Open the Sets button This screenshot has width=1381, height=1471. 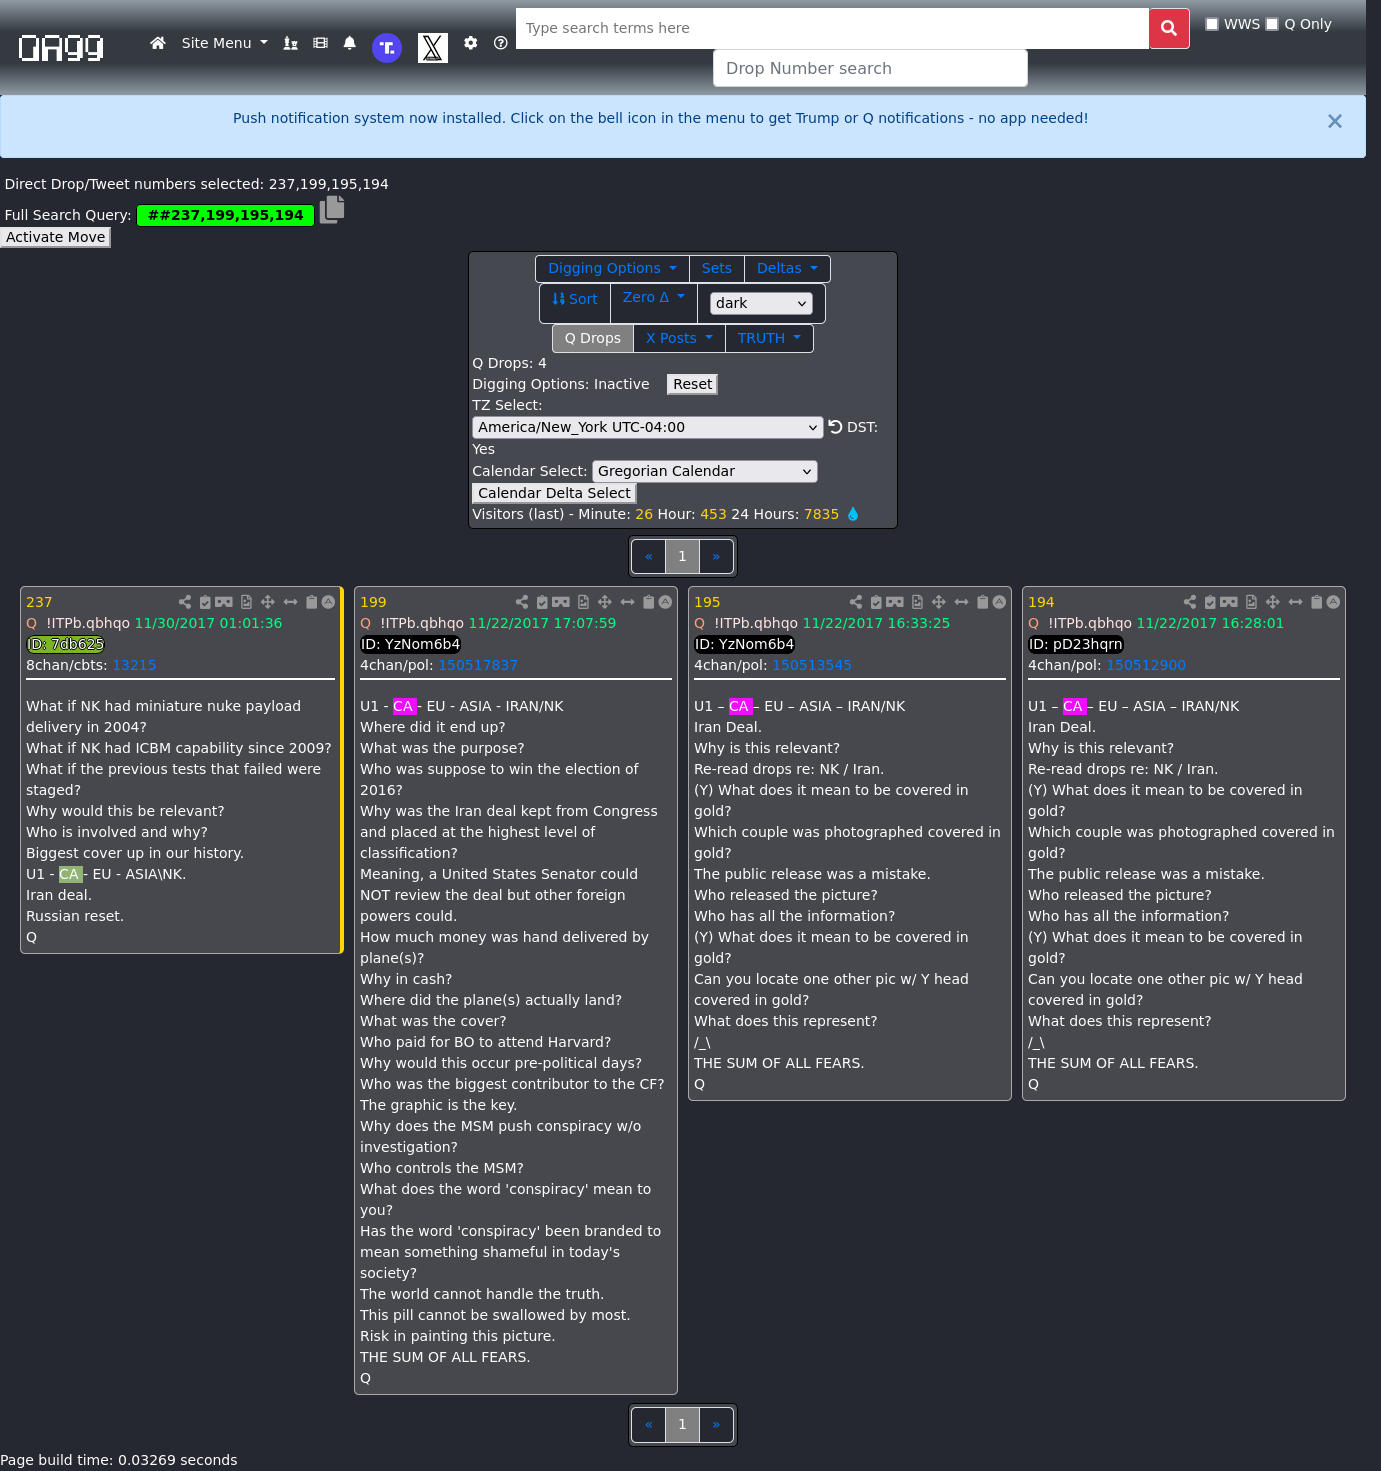pos(717,268)
